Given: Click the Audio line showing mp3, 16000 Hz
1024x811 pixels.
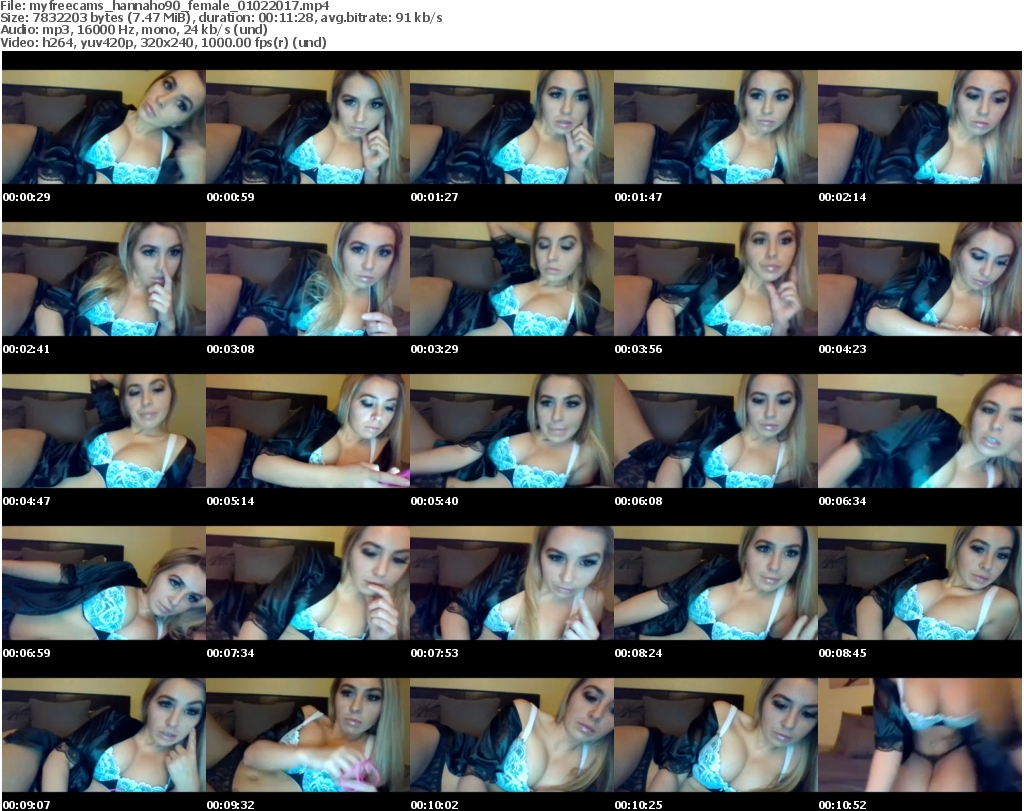Looking at the screenshot, I should (134, 29).
